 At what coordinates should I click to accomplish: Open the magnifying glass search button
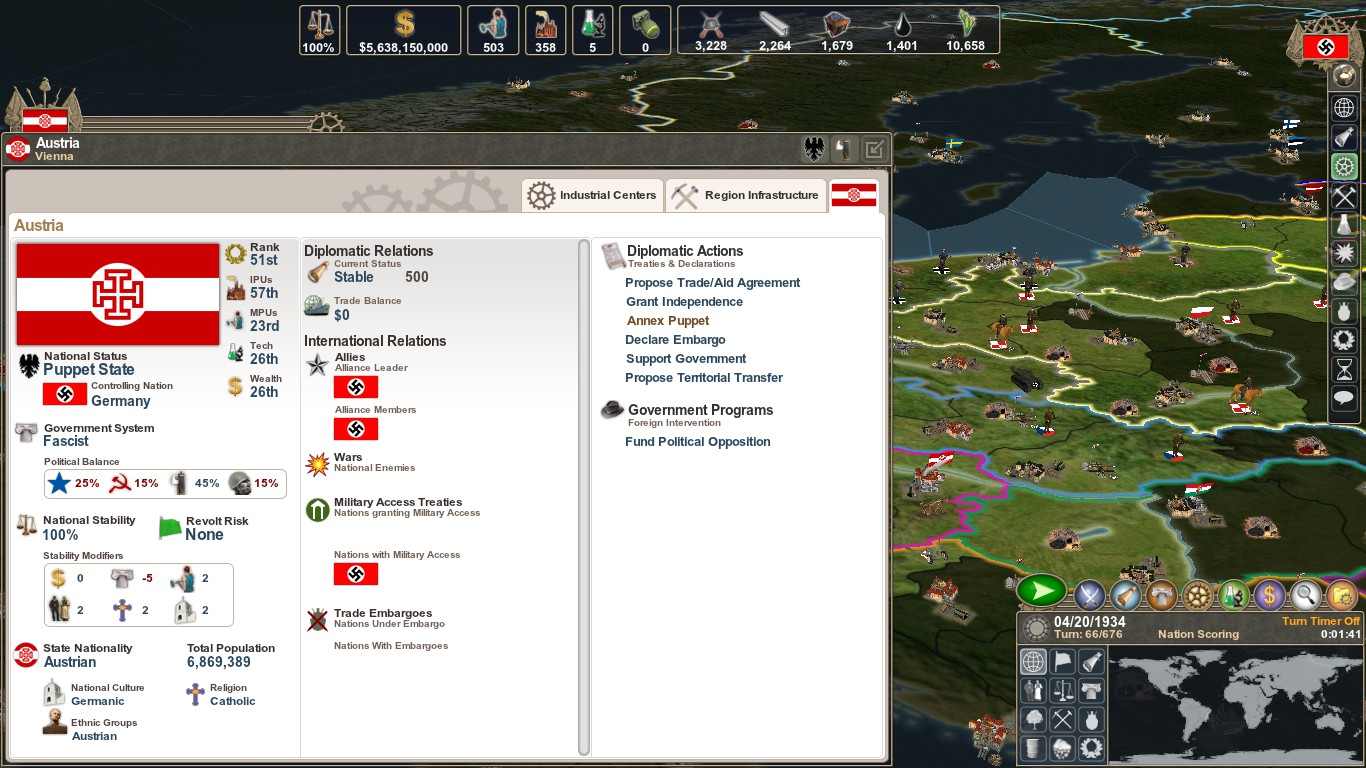pyautogui.click(x=1305, y=596)
